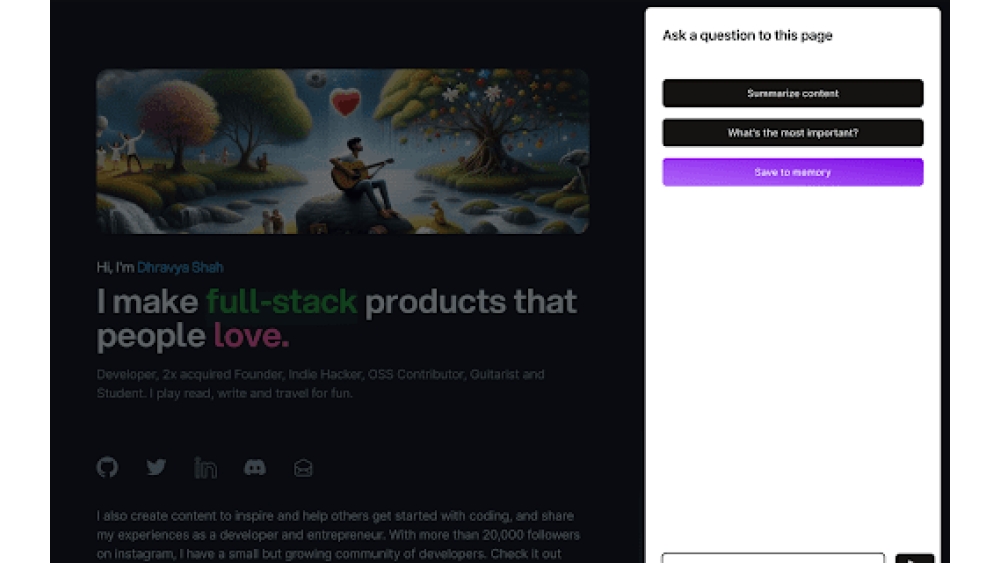
Task: Click the Discord icon
Action: pos(255,467)
